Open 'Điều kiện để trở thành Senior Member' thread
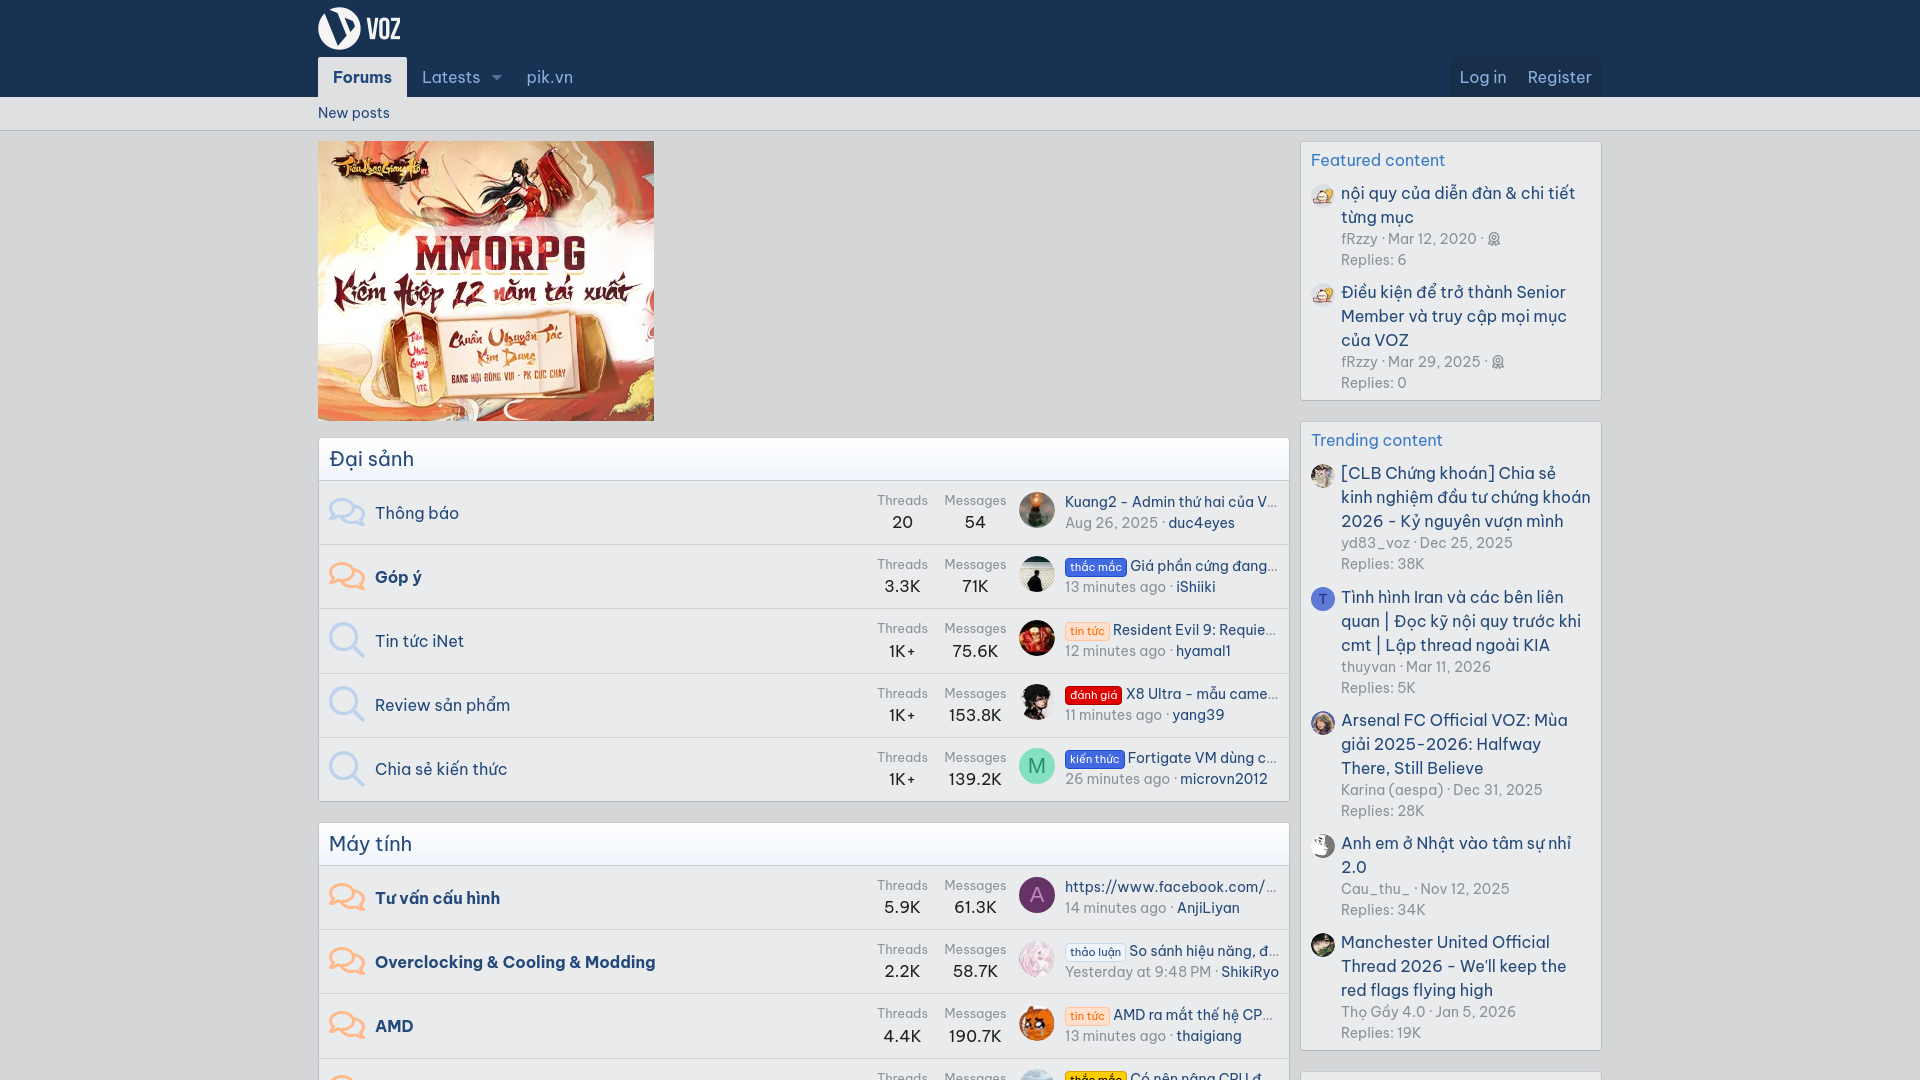 [x=1454, y=316]
